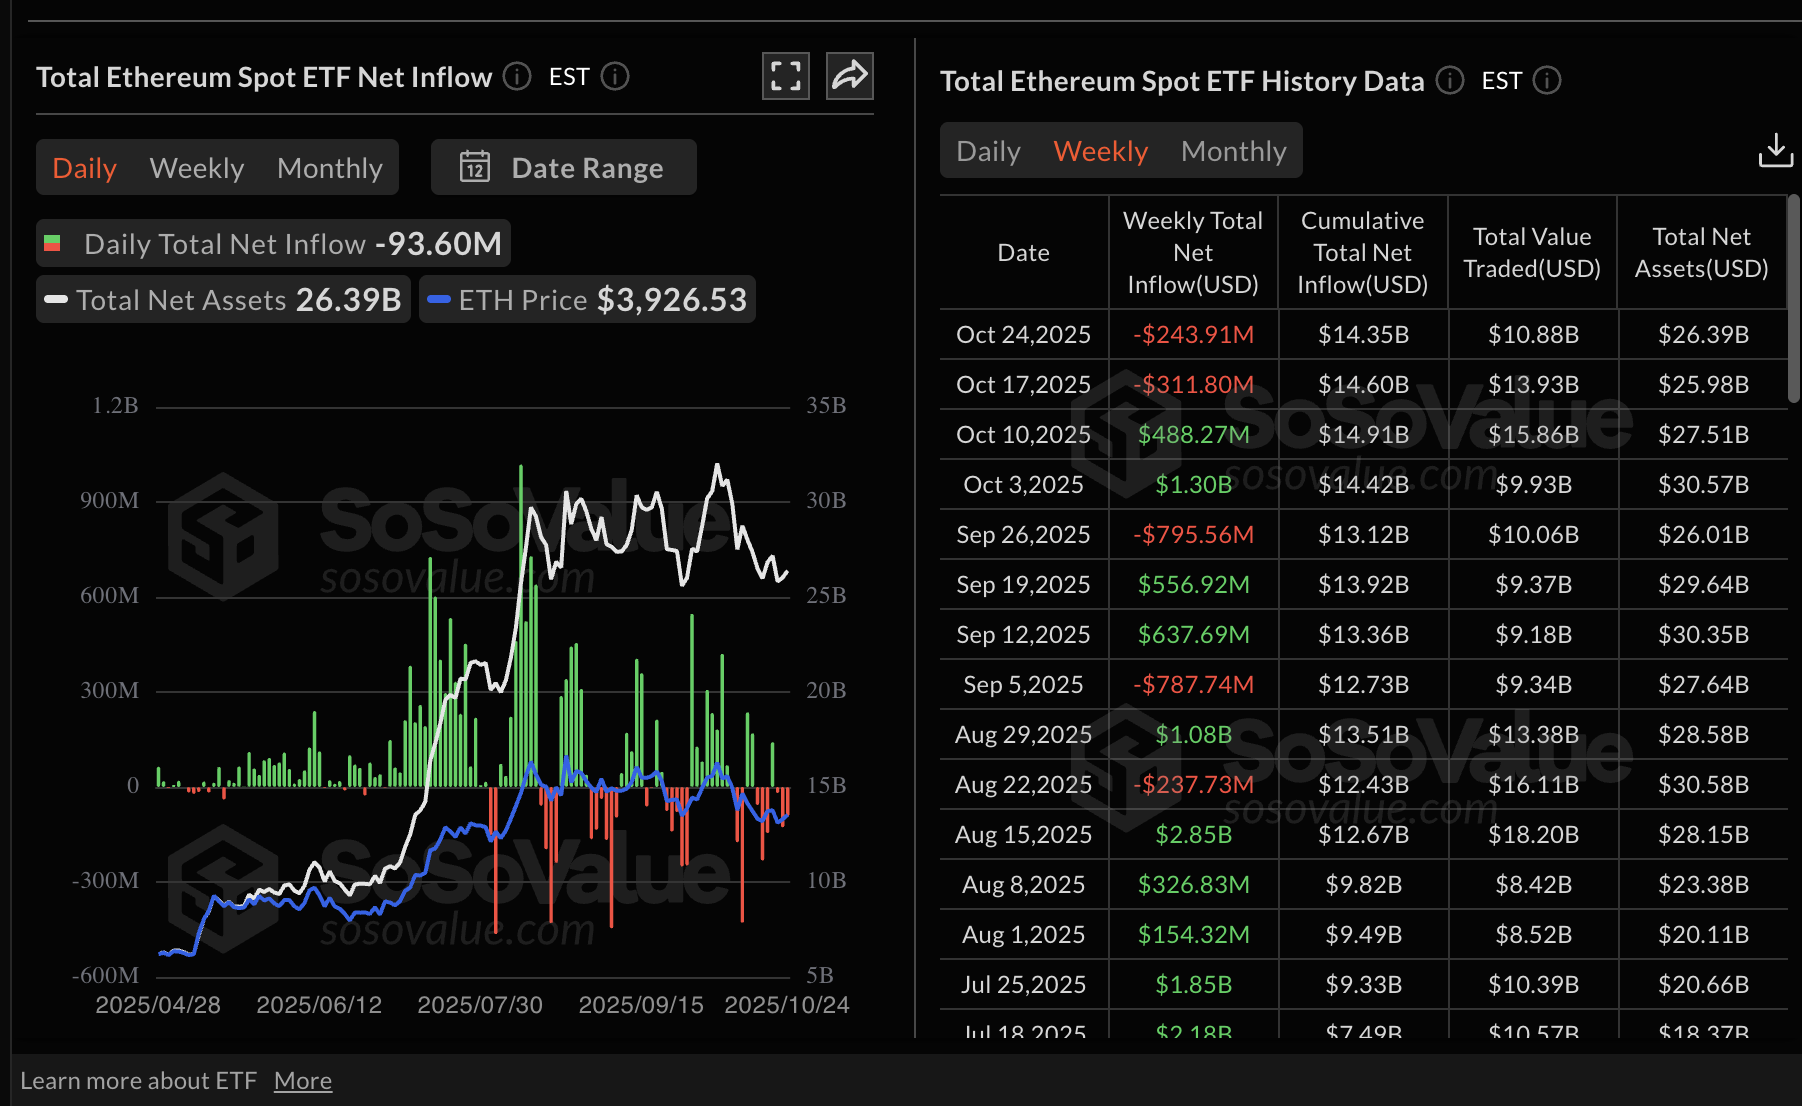Switch chart to Weekly view

click(197, 168)
